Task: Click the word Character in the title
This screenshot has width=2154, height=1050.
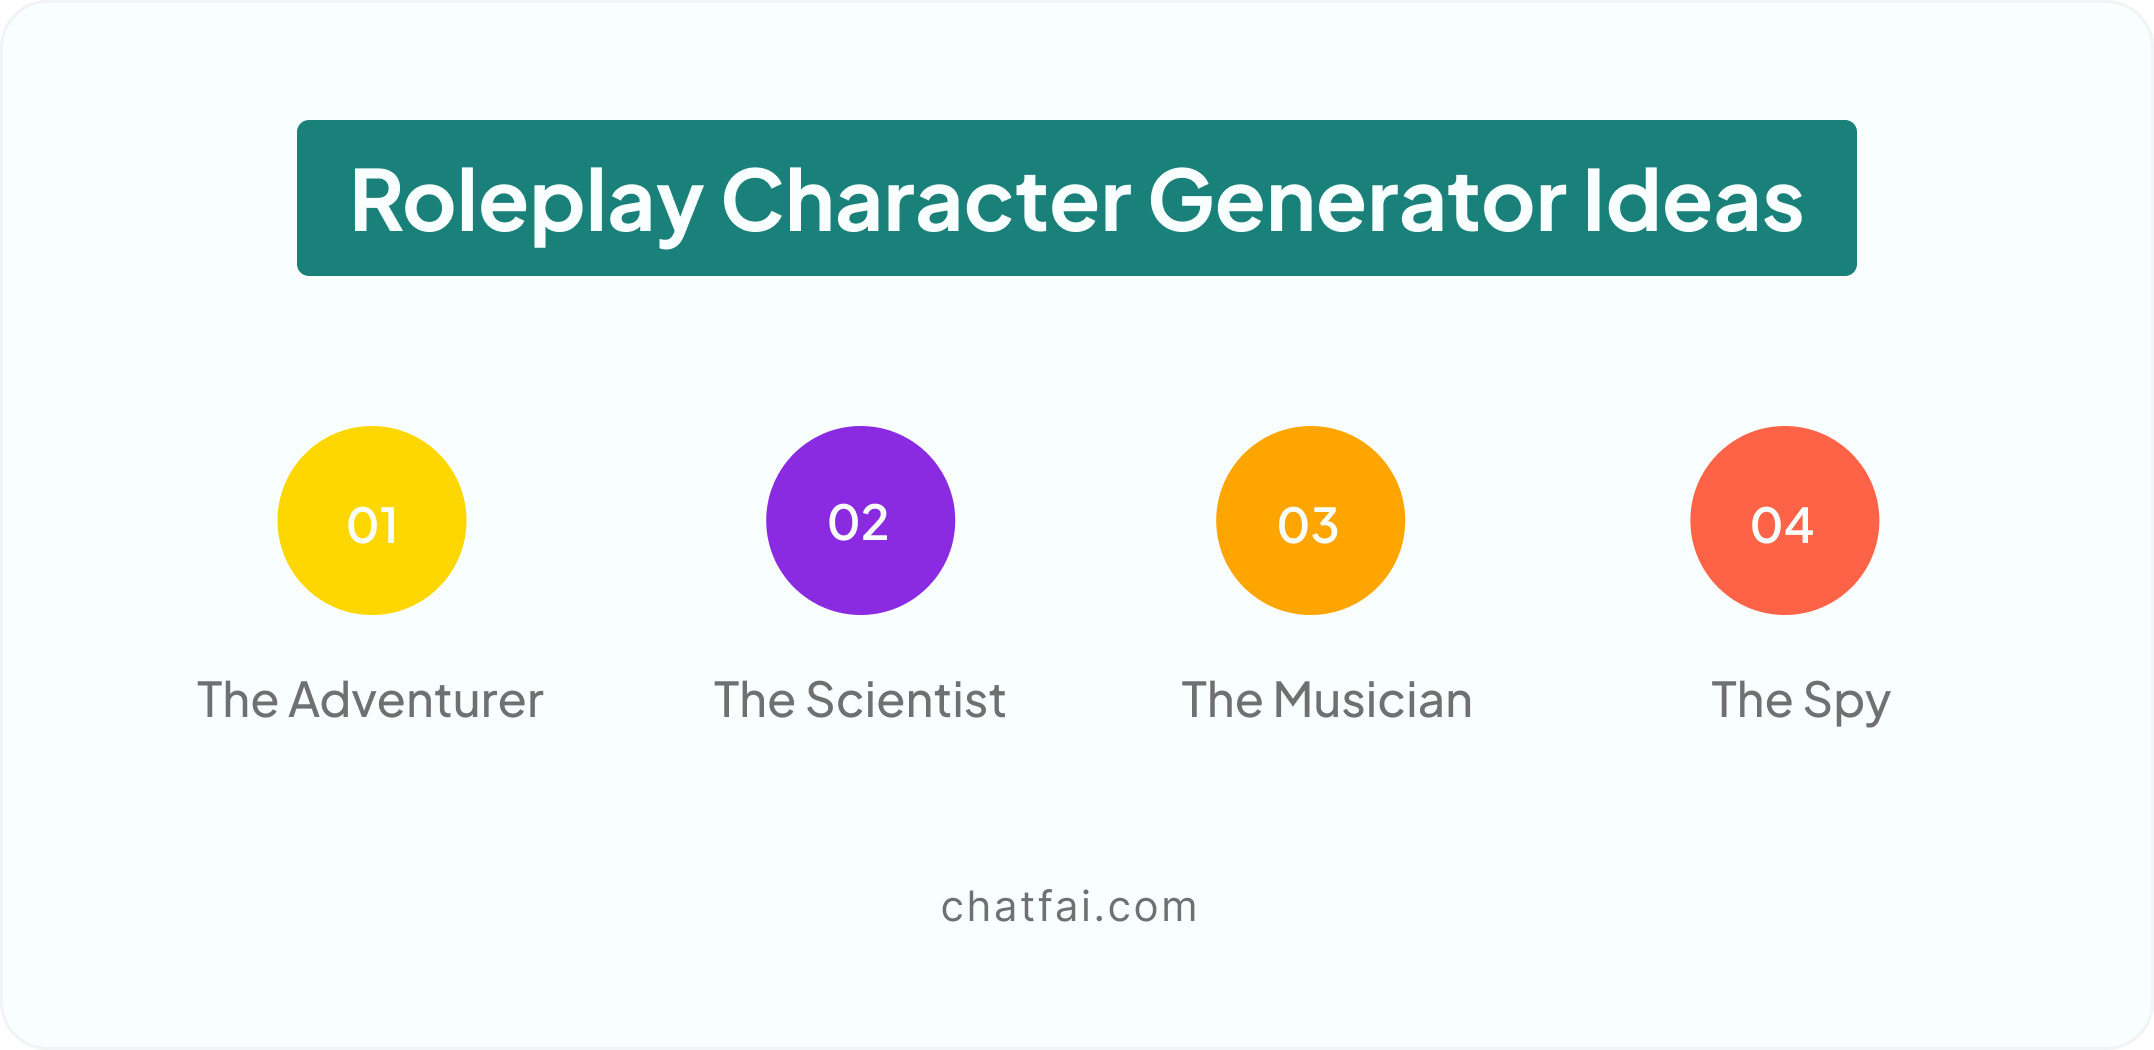Action: point(926,200)
